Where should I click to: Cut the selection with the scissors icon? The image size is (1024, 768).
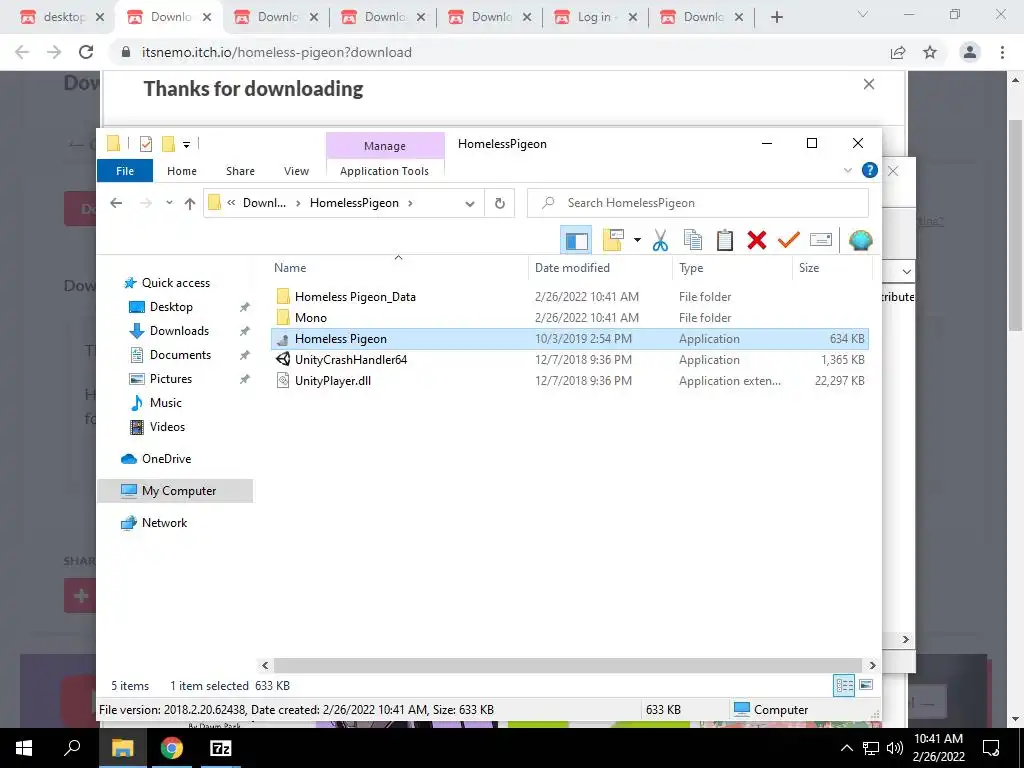pos(660,240)
